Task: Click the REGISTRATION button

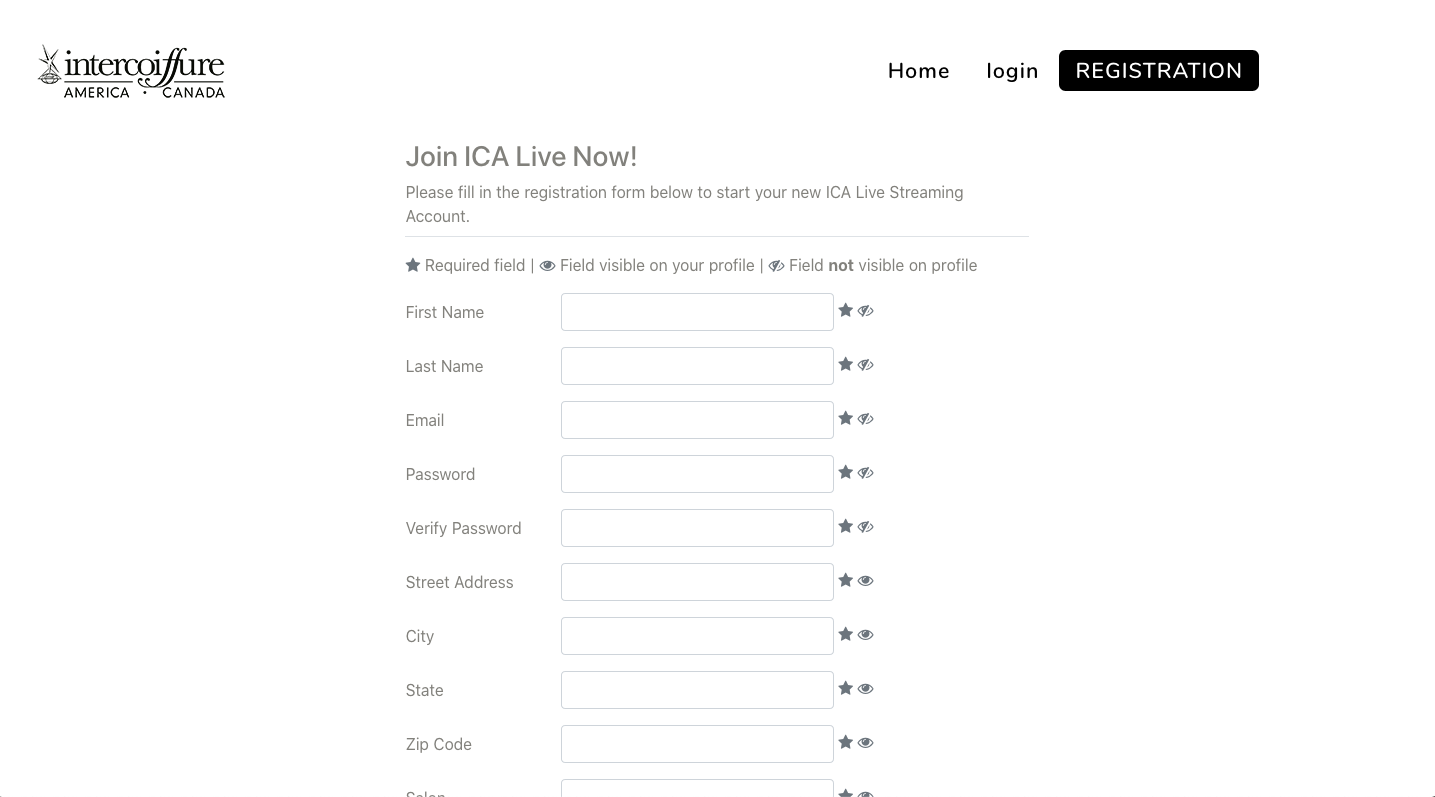Action: [x=1159, y=71]
